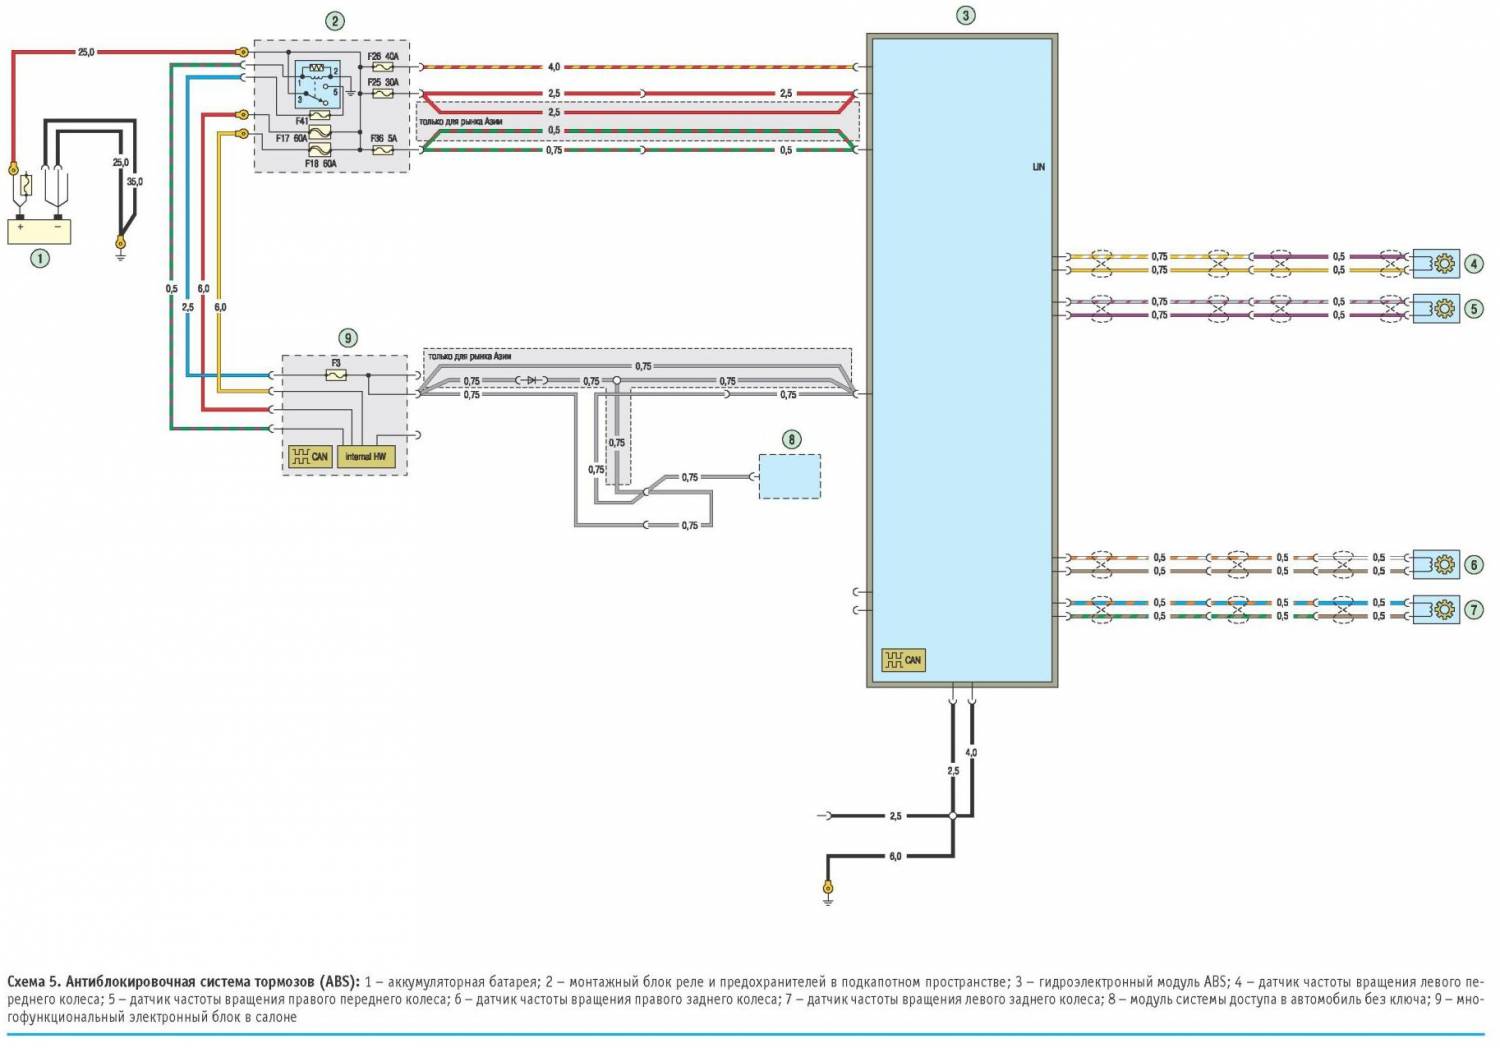Select the dashed keyless module box 8
This screenshot has width=1500, height=1048.
pos(789,476)
